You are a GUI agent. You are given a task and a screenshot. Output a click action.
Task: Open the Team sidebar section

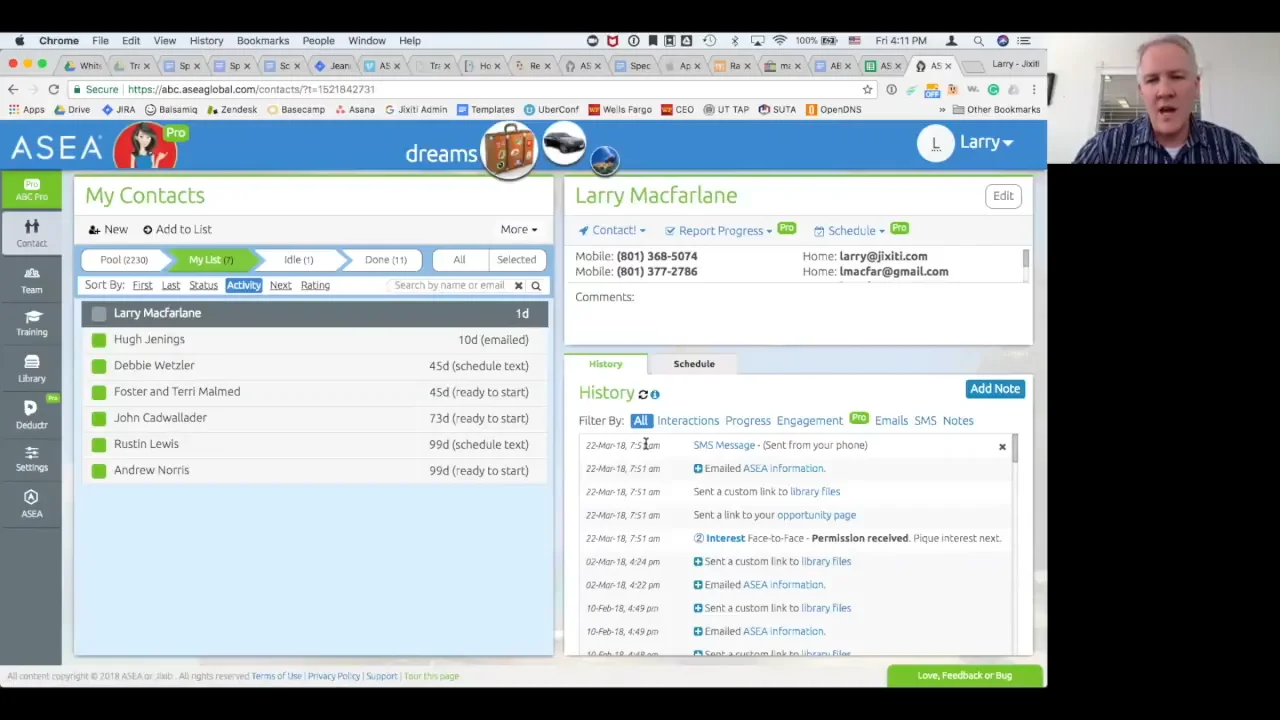31,280
